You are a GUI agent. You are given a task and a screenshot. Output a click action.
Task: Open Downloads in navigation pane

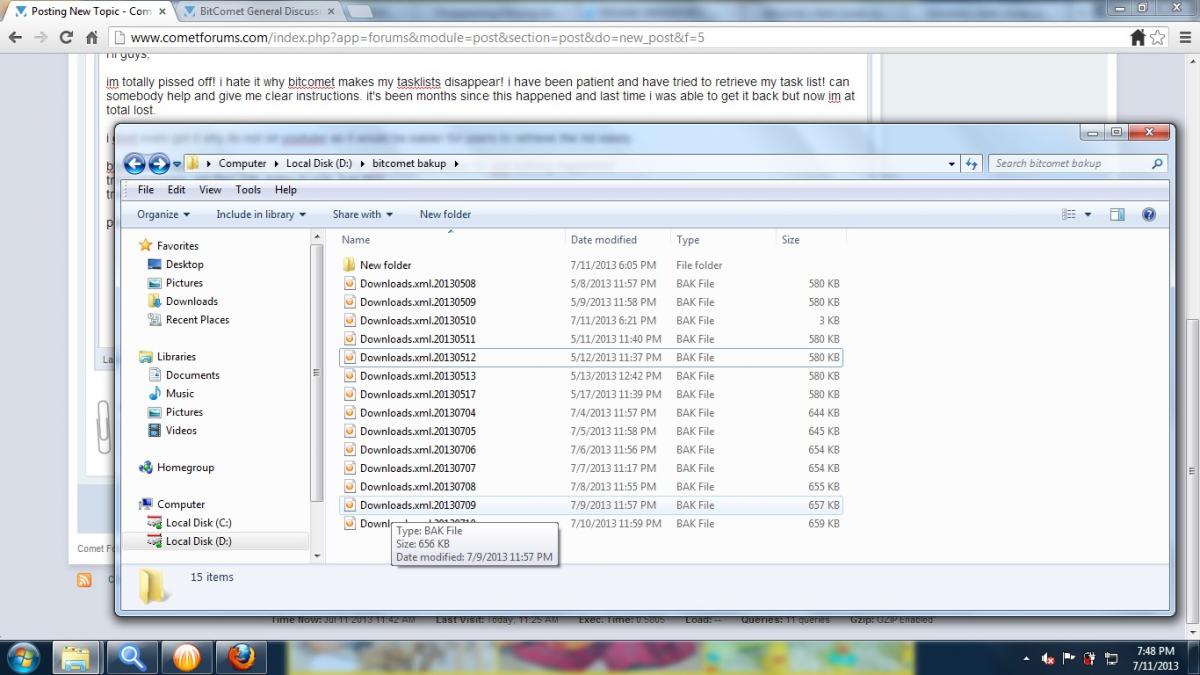(192, 301)
